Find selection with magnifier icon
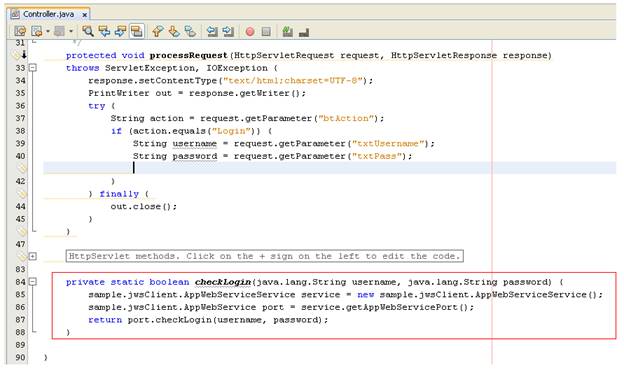Screen dimensions: 624x370 [88, 31]
